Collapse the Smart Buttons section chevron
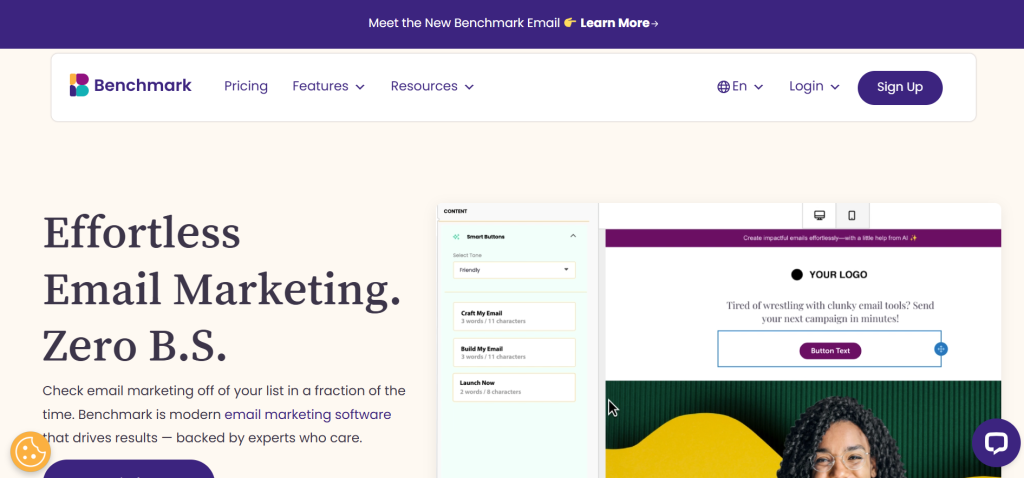The height and width of the screenshot is (478, 1024). click(x=573, y=236)
